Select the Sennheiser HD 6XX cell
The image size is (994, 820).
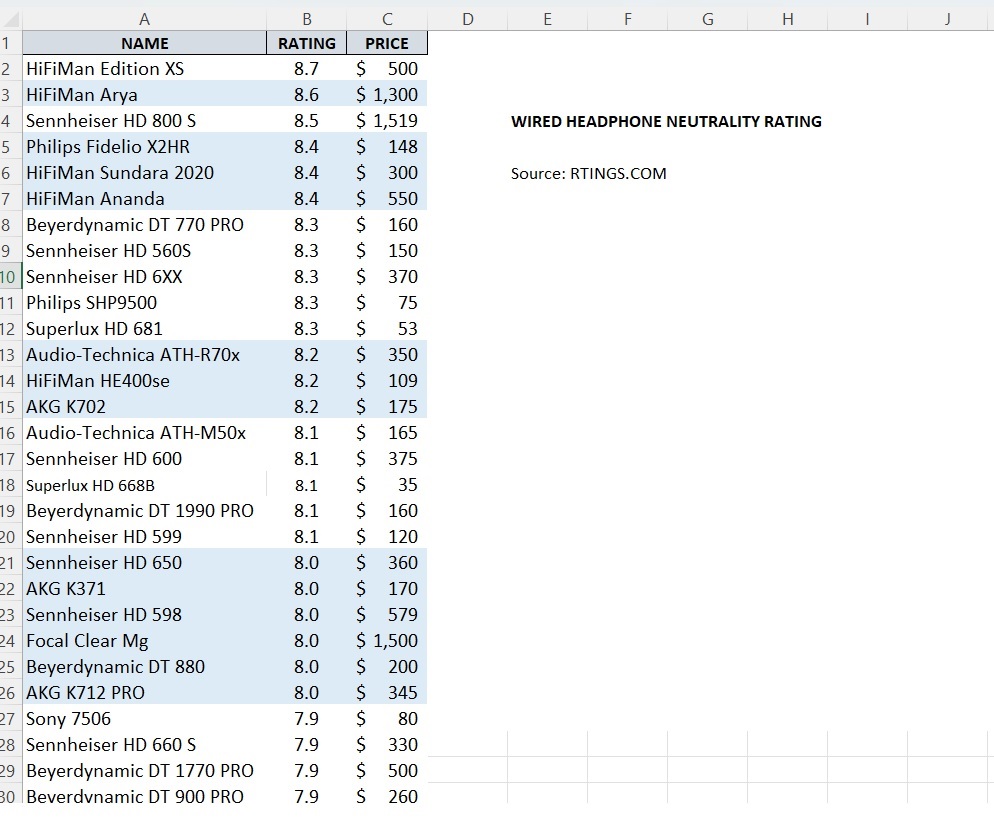(x=145, y=276)
